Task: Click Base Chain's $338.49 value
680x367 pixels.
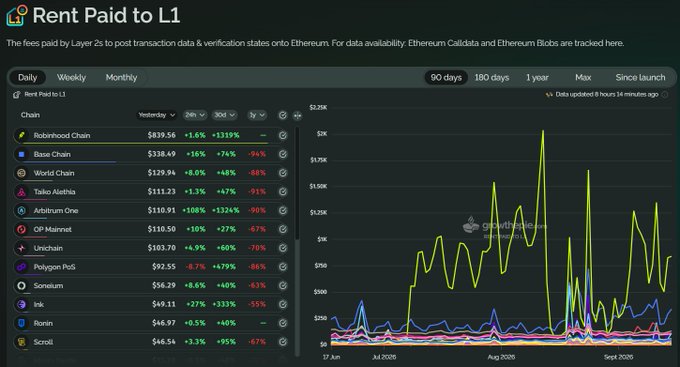Action: tap(161, 154)
